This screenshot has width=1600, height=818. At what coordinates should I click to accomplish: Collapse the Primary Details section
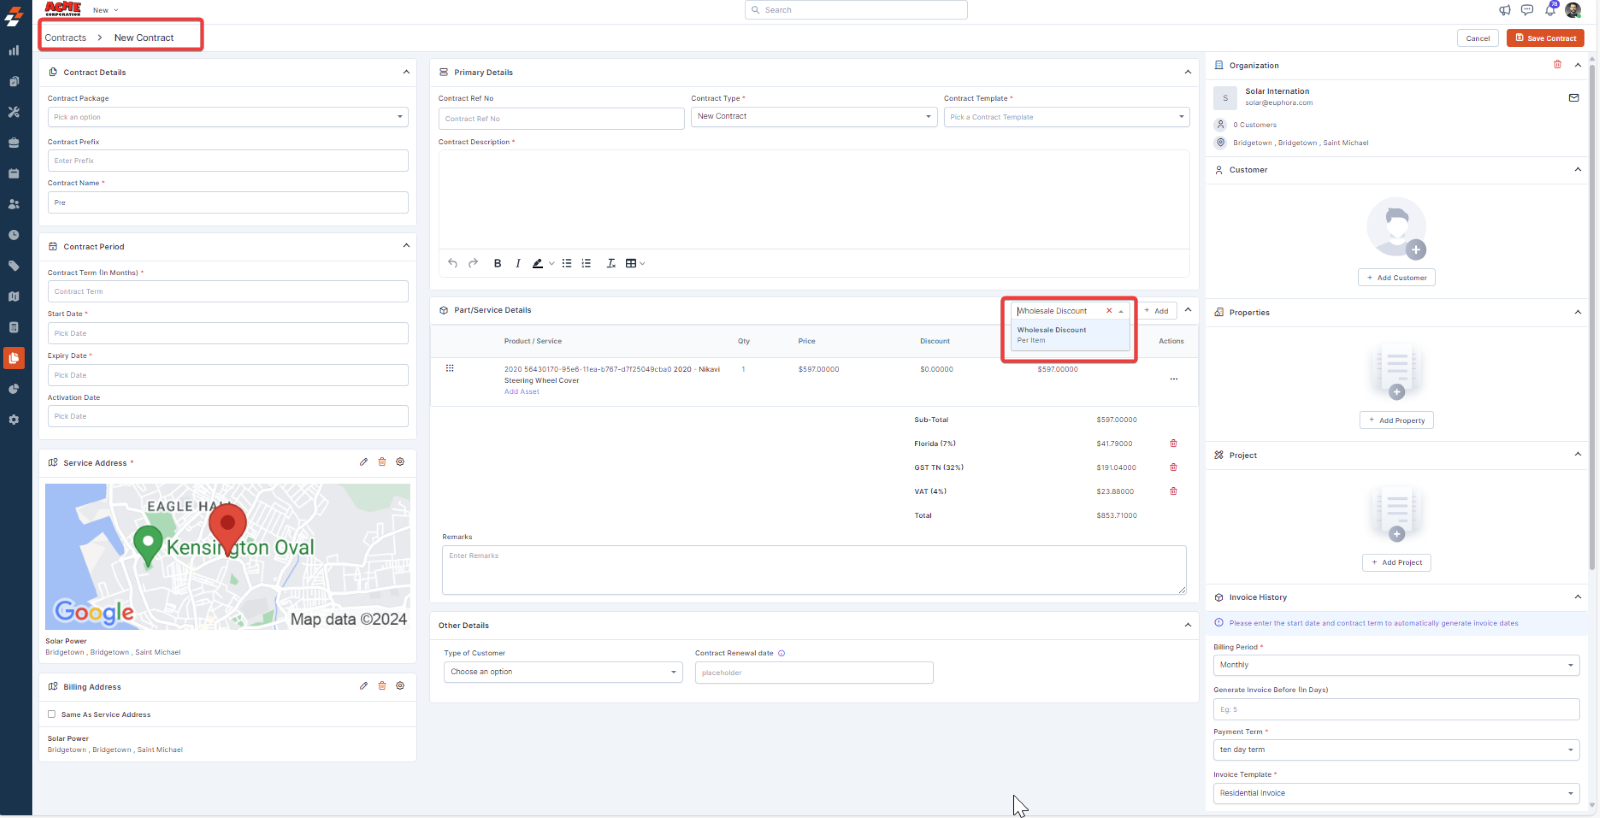tap(1187, 72)
